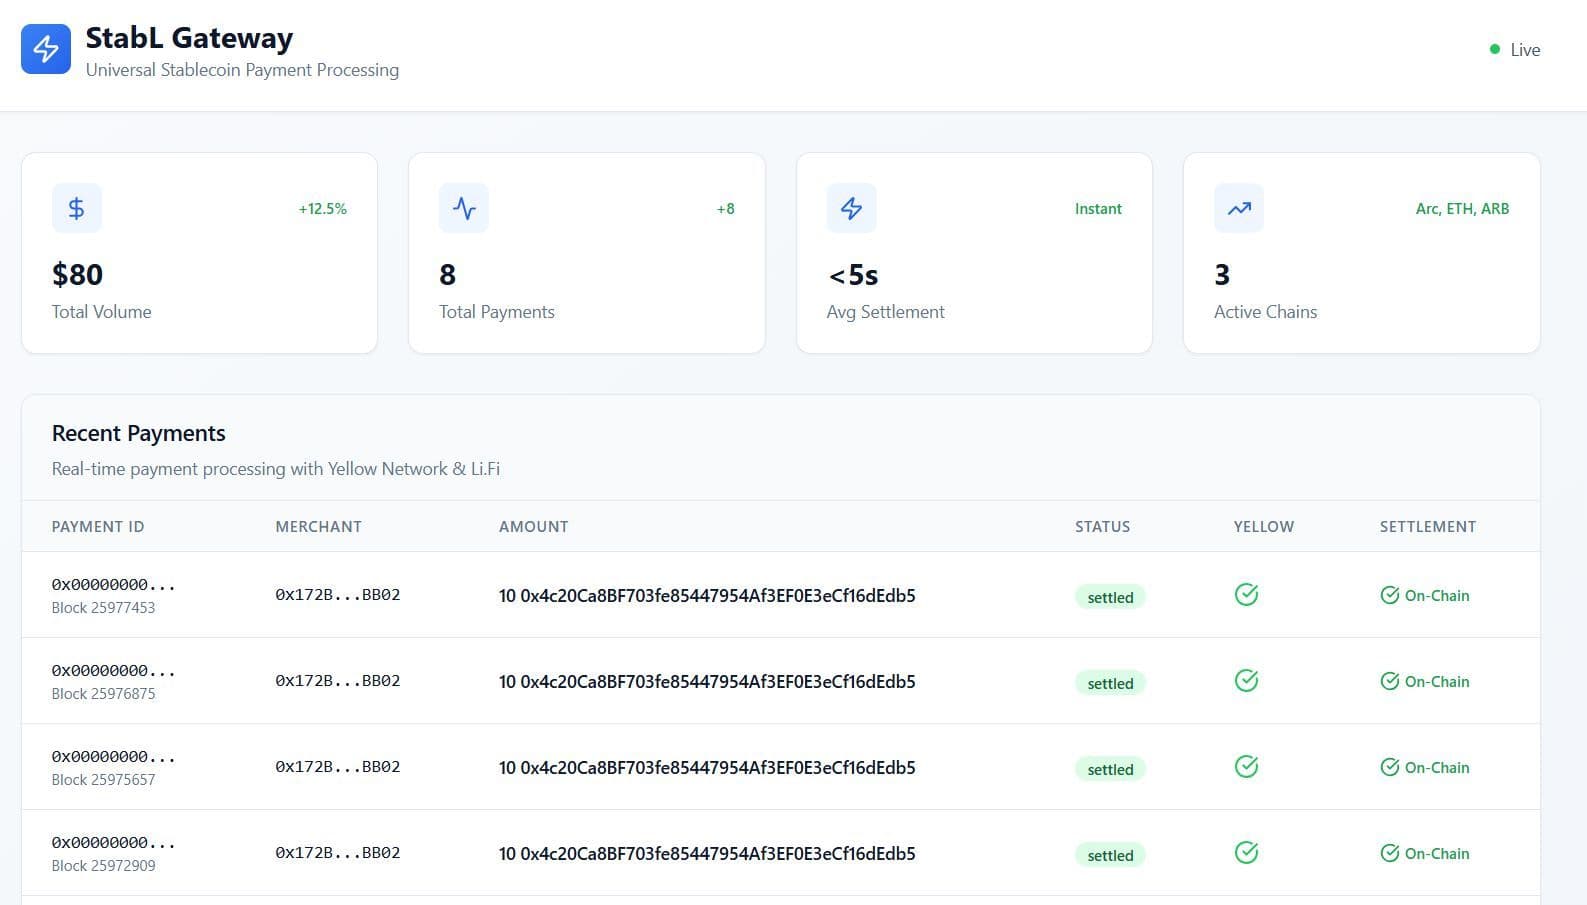Click the Yellow checkmark icon for Block 25977453
This screenshot has height=905, width=1587.
click(1246, 595)
